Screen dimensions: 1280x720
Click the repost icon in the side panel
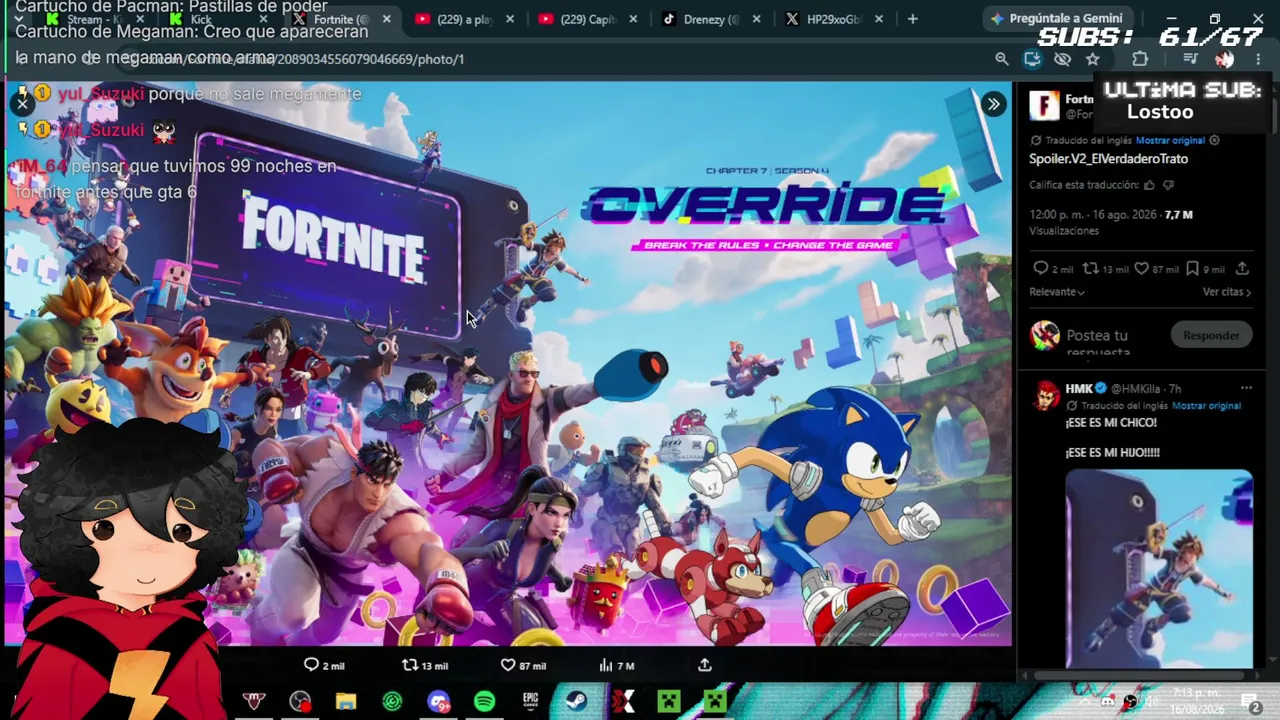(1091, 268)
